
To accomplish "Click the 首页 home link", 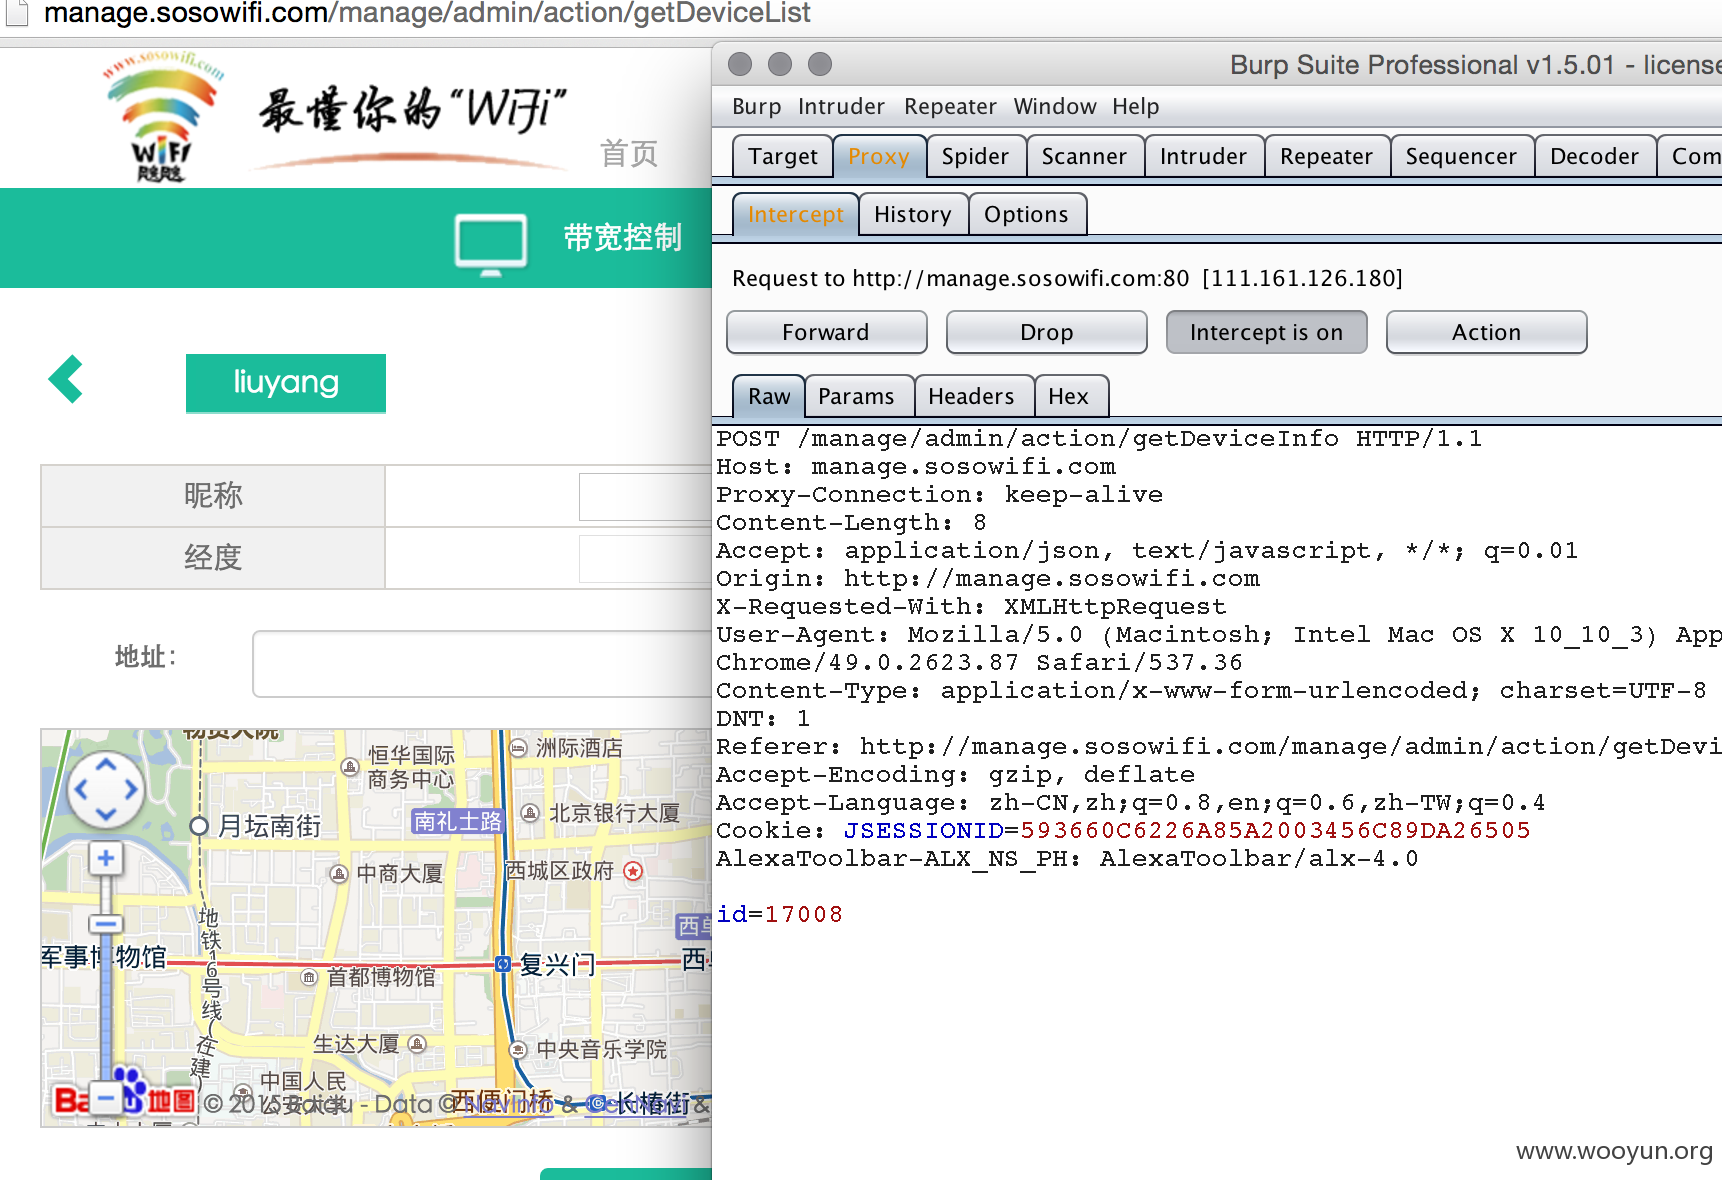I will [629, 153].
